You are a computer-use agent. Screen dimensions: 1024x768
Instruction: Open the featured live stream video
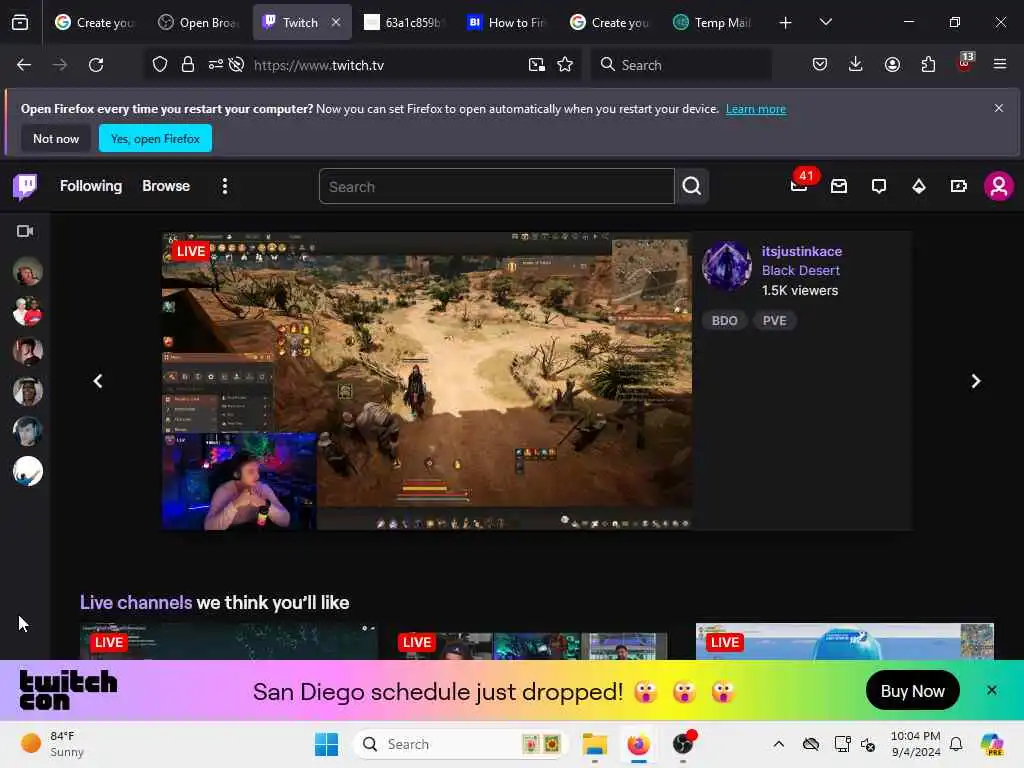pyautogui.click(x=427, y=381)
